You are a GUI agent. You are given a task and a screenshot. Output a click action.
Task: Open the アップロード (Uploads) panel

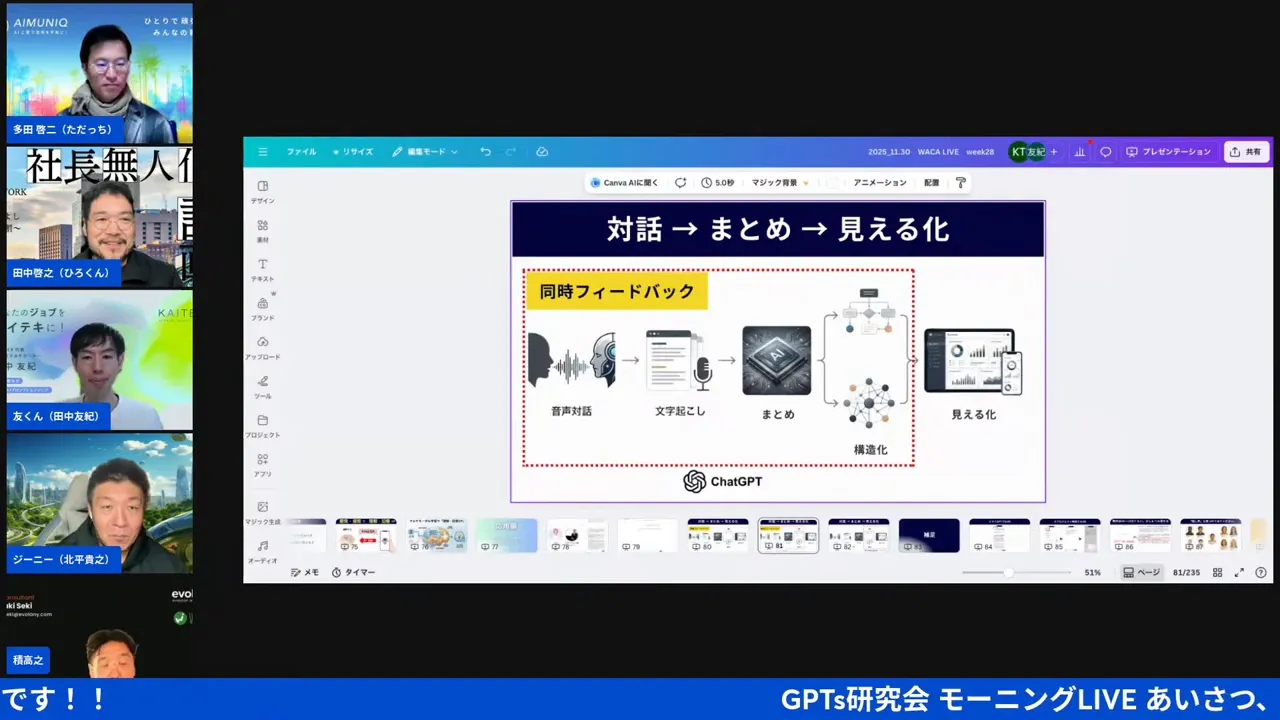[x=262, y=349]
